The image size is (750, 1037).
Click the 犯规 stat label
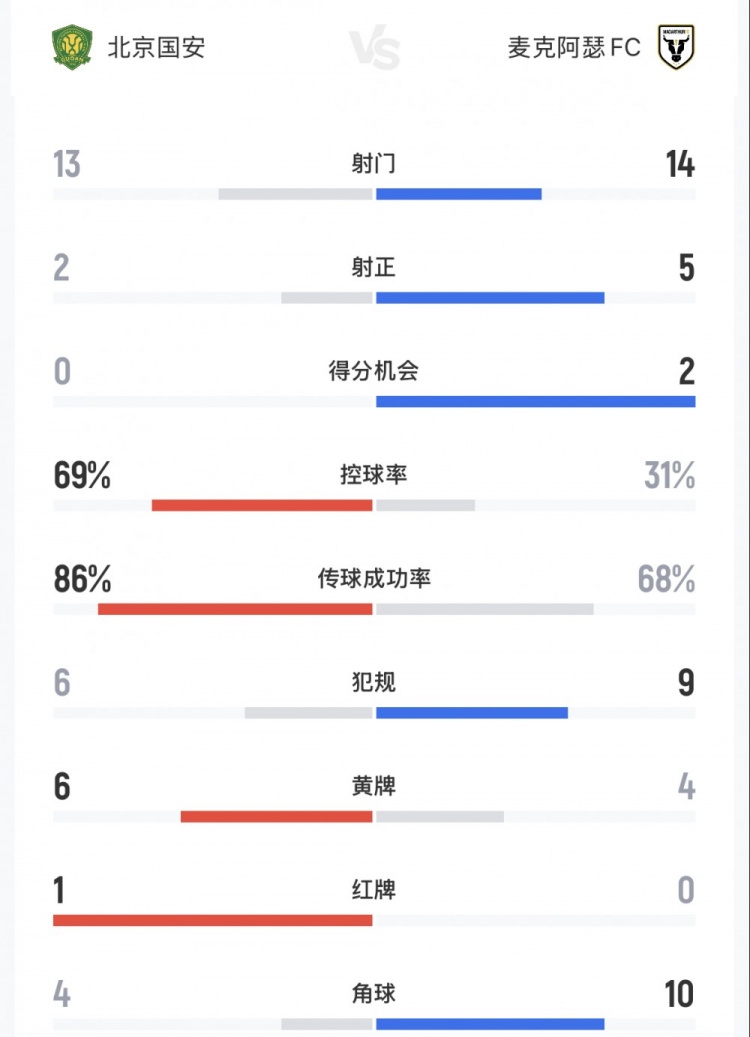373,683
